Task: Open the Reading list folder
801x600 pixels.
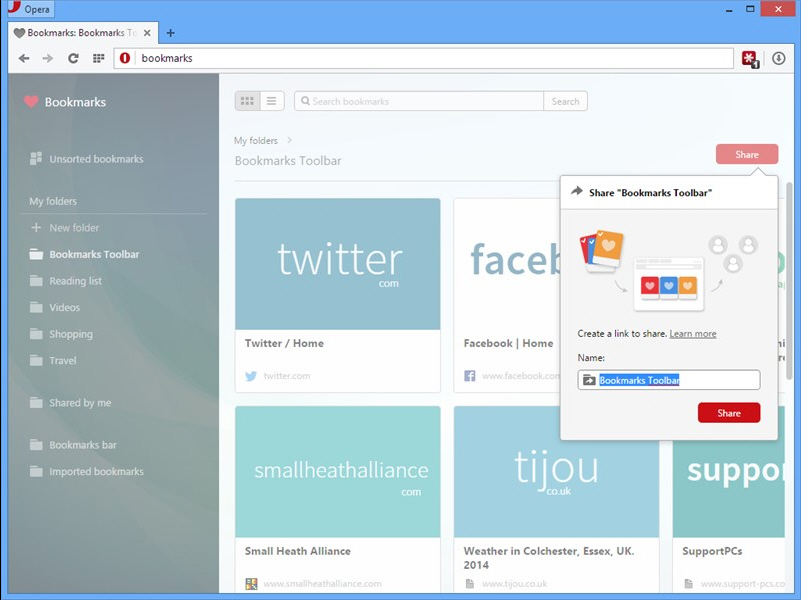Action: [75, 281]
